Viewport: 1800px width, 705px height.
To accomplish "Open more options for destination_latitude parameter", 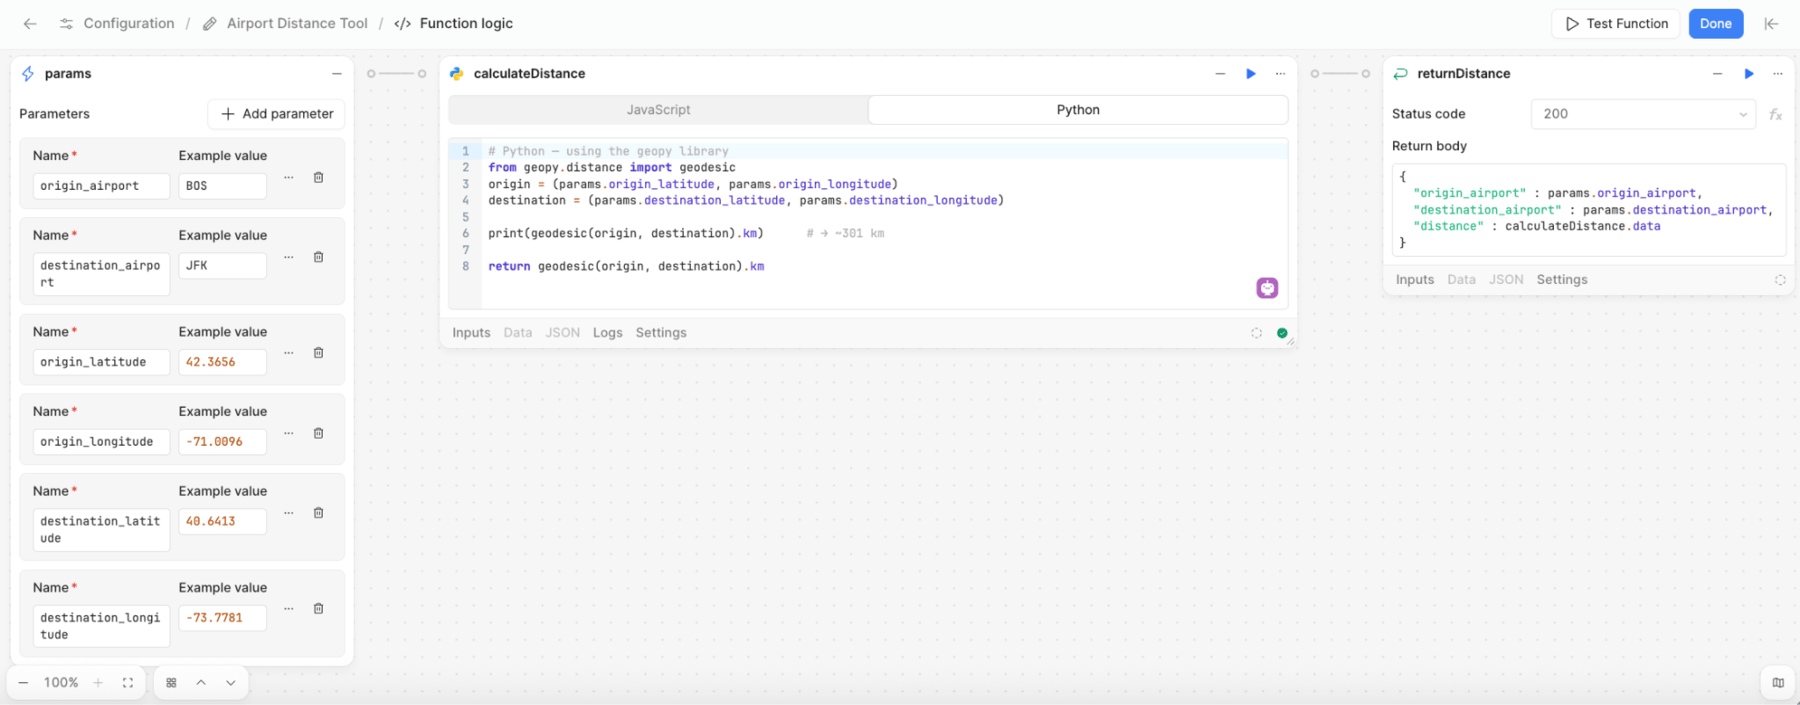I will [x=288, y=513].
